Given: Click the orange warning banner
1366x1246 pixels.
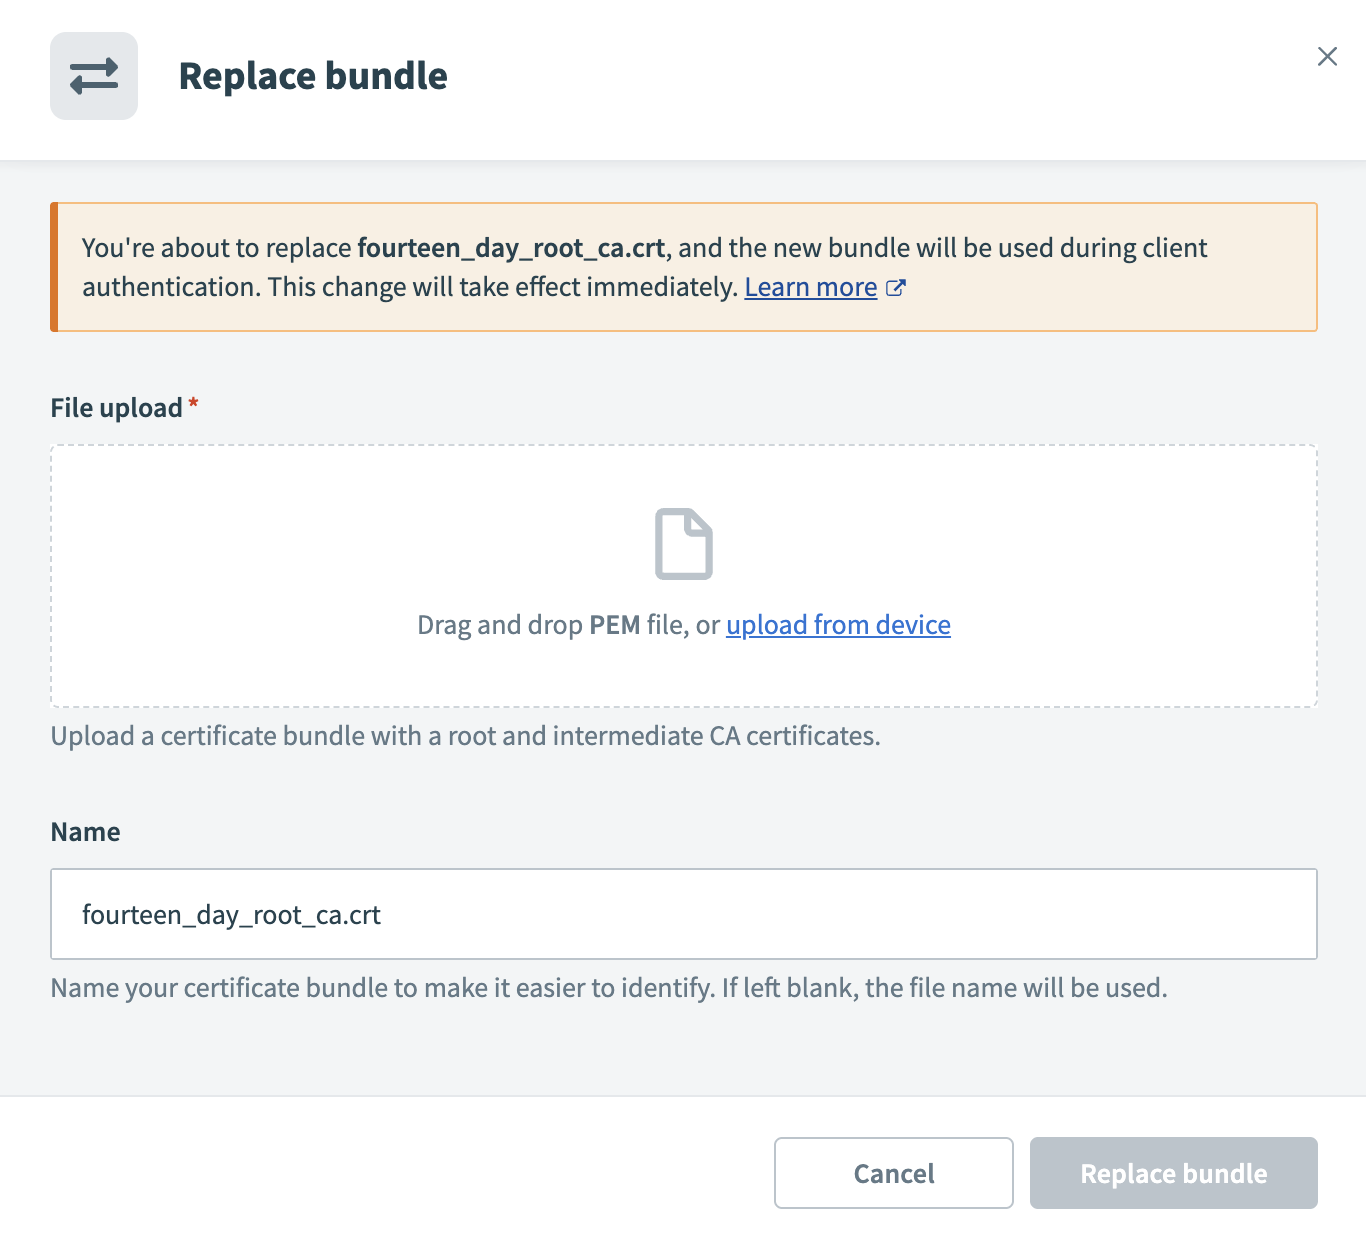Looking at the screenshot, I should (683, 267).
